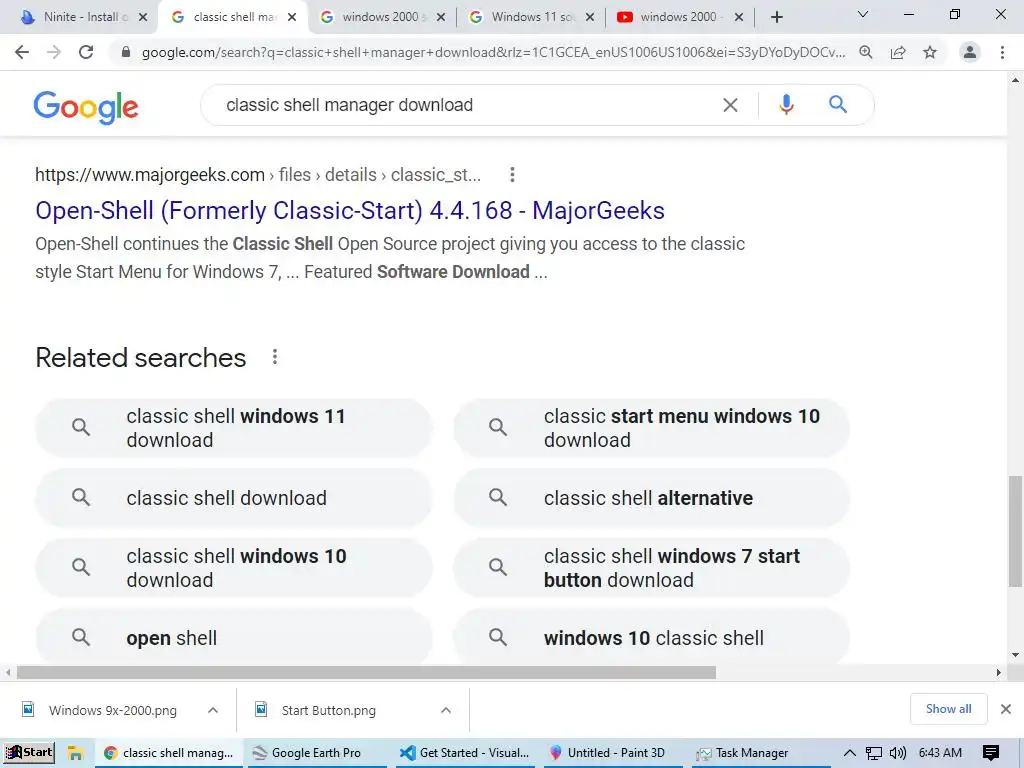Clear the Google search box
This screenshot has width=1024, height=768.
coord(730,105)
